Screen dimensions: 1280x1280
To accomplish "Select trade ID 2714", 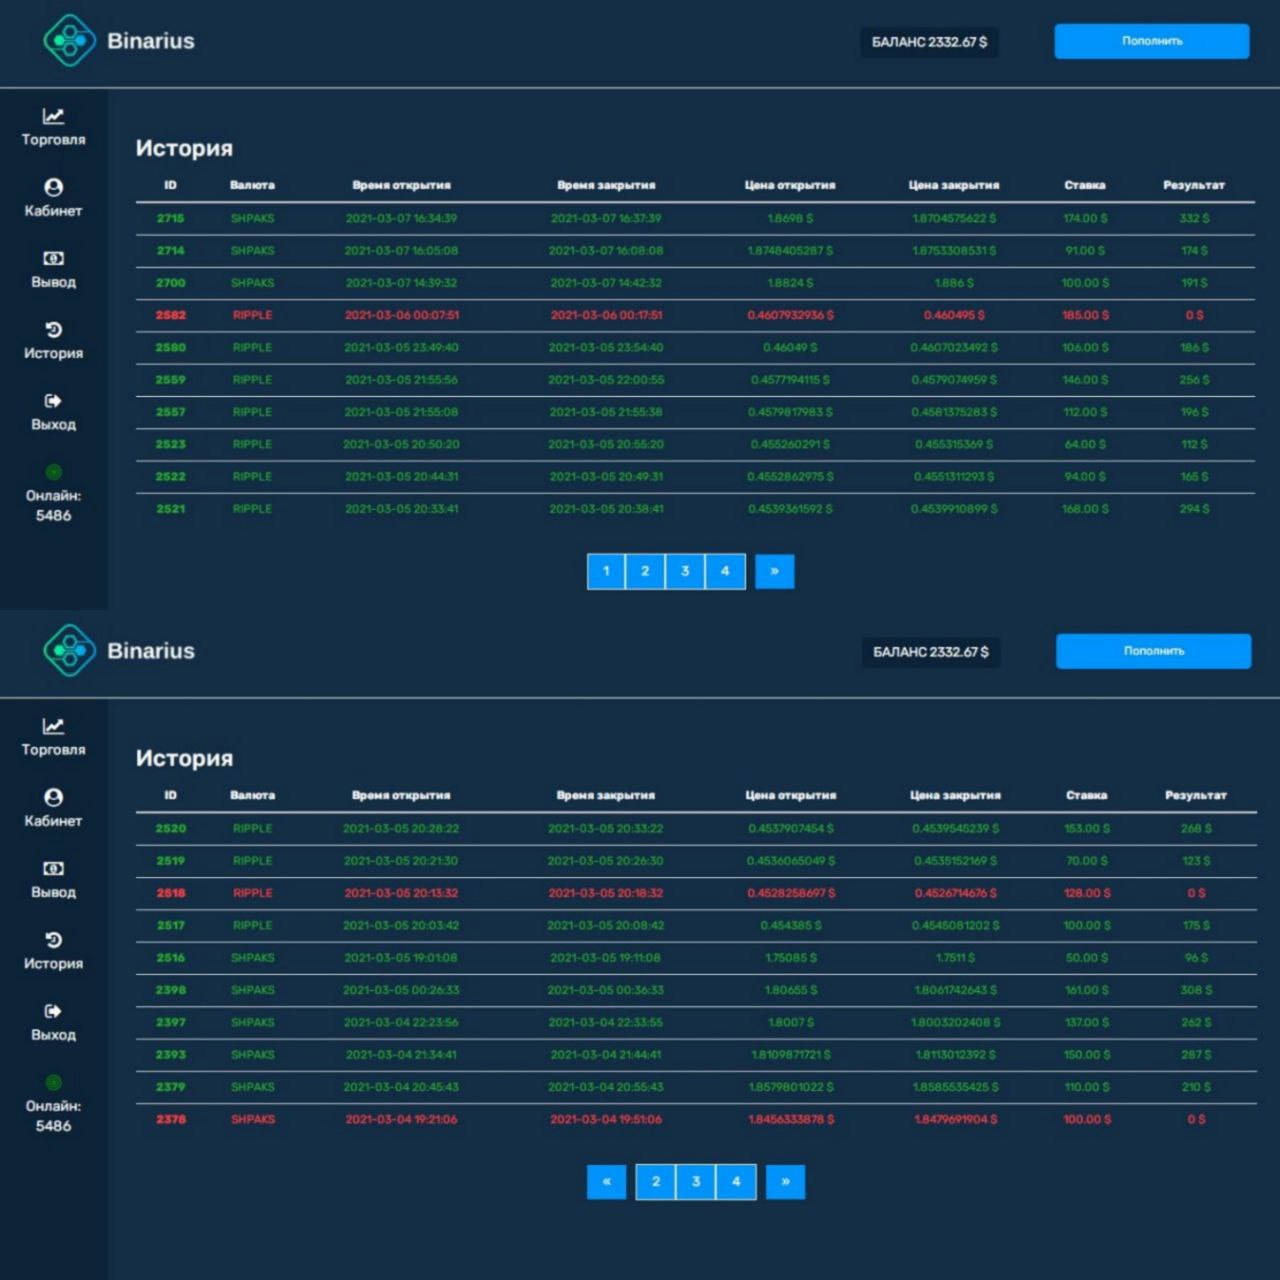I will (170, 251).
